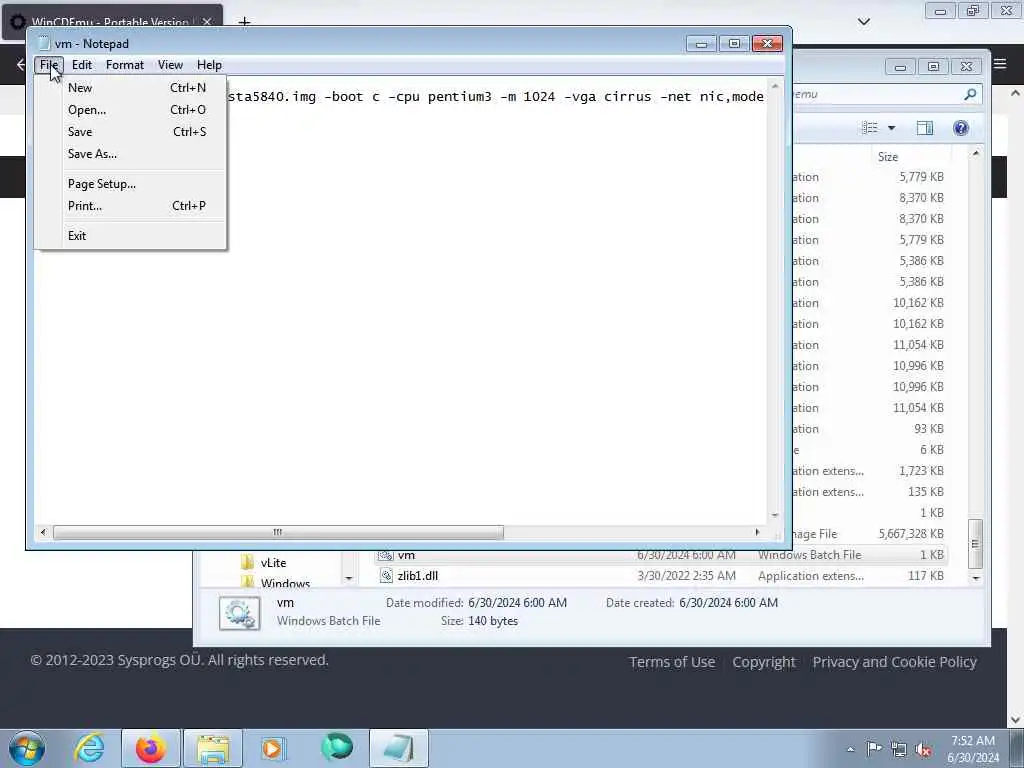The image size is (1024, 768).
Task: Select the Windows folder in the navigation tree
Action: coord(285,583)
